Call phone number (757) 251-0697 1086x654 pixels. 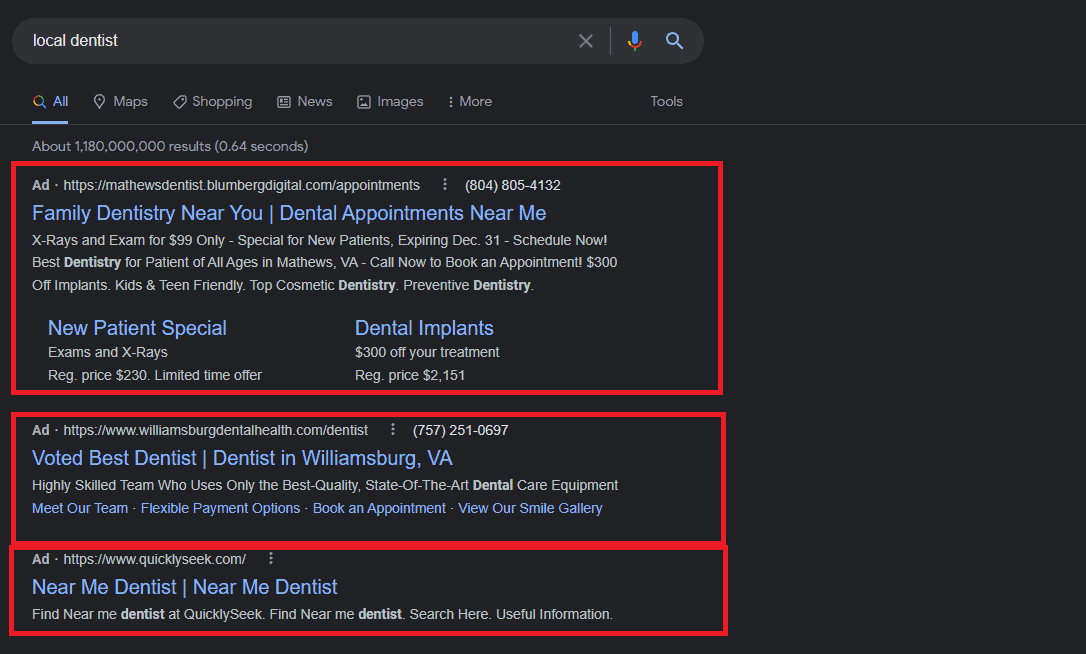coord(461,430)
